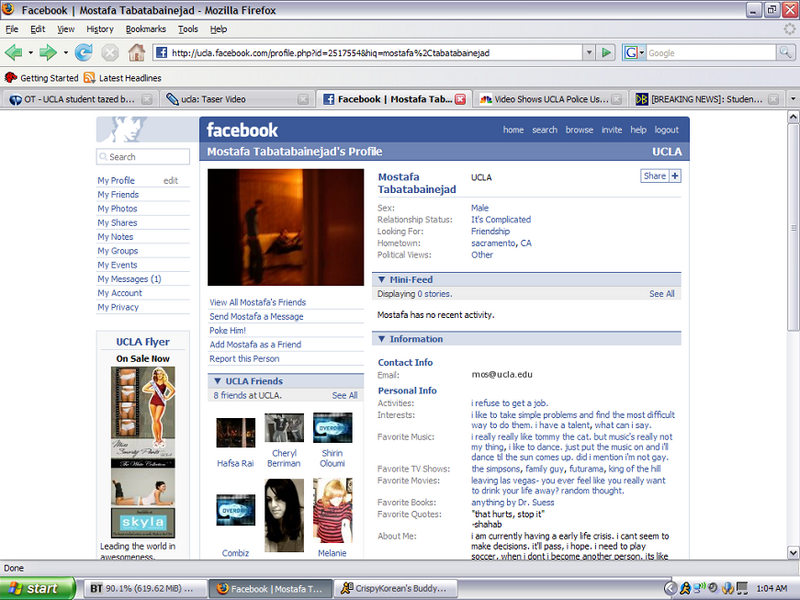The height and width of the screenshot is (600, 800).
Task: Close the 'Video Shows UCLA Police' tab
Action: (x=617, y=99)
